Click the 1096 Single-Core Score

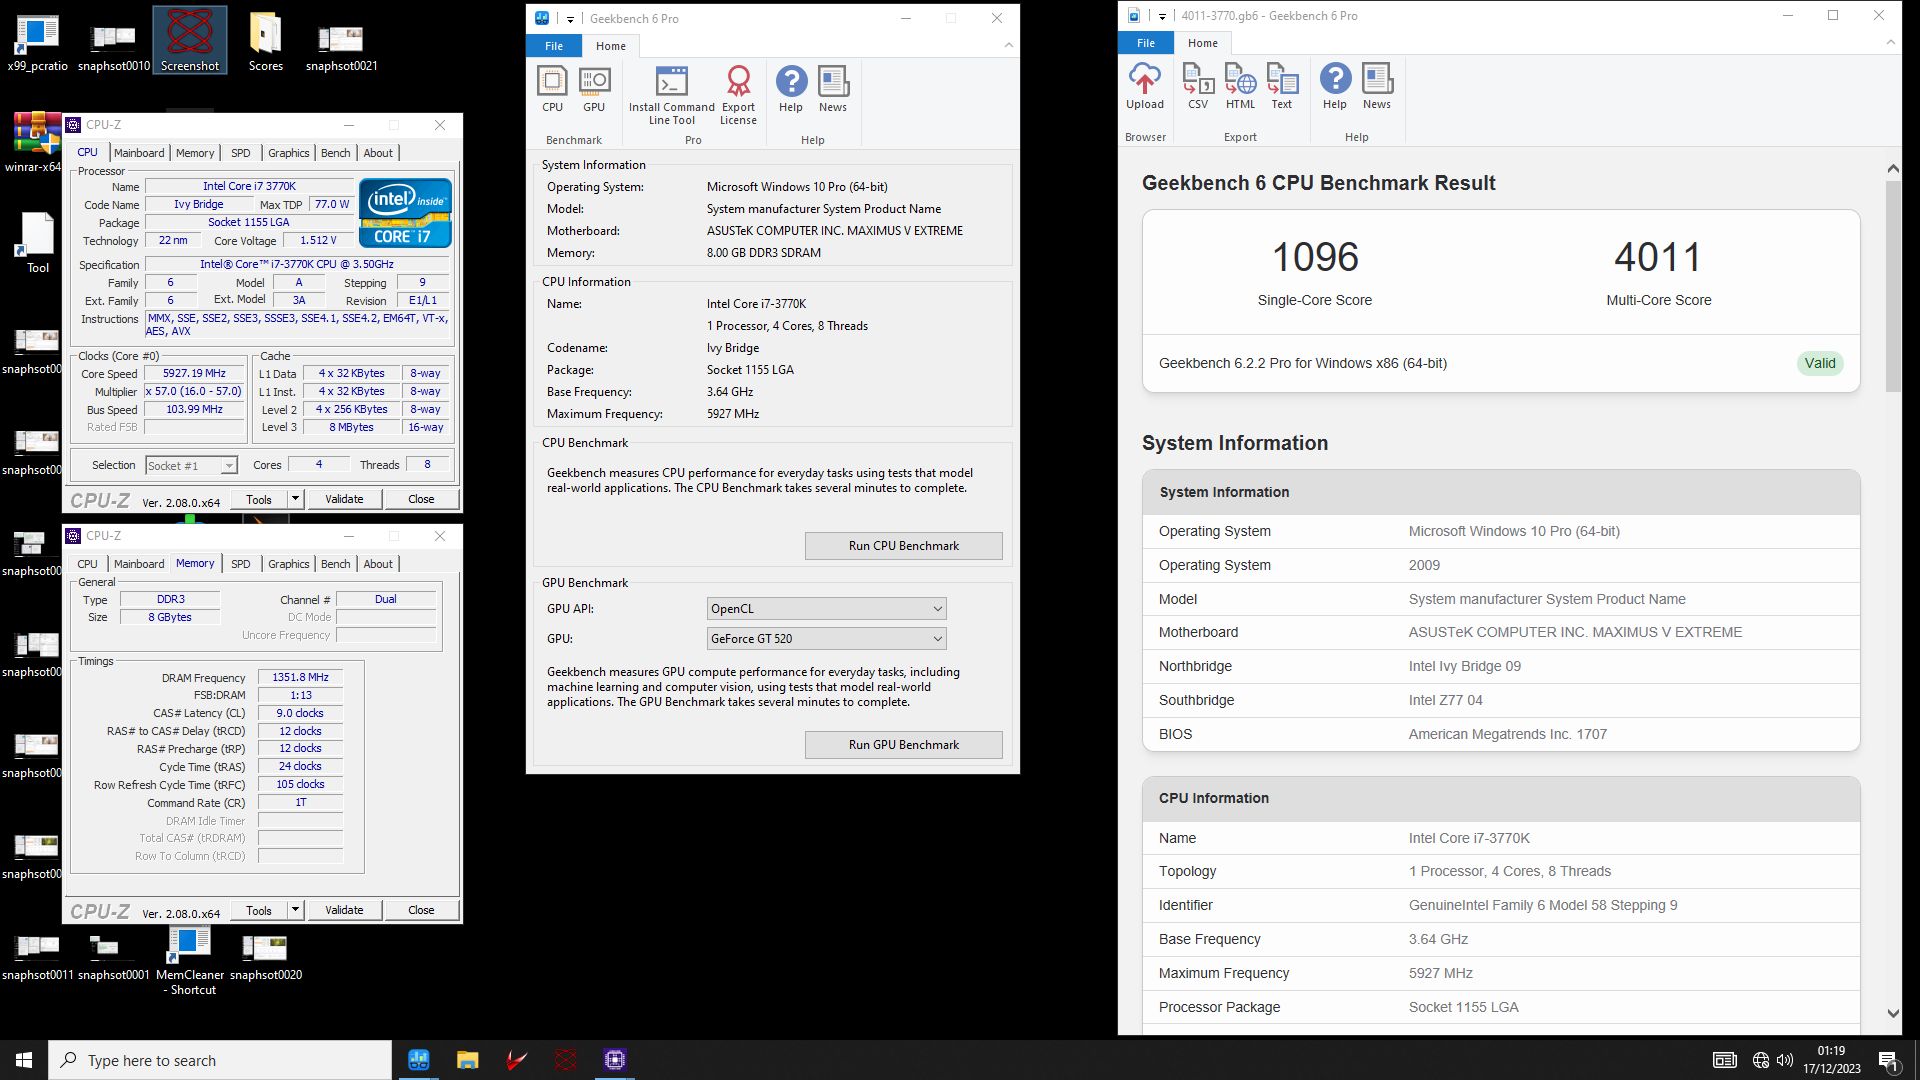point(1314,257)
